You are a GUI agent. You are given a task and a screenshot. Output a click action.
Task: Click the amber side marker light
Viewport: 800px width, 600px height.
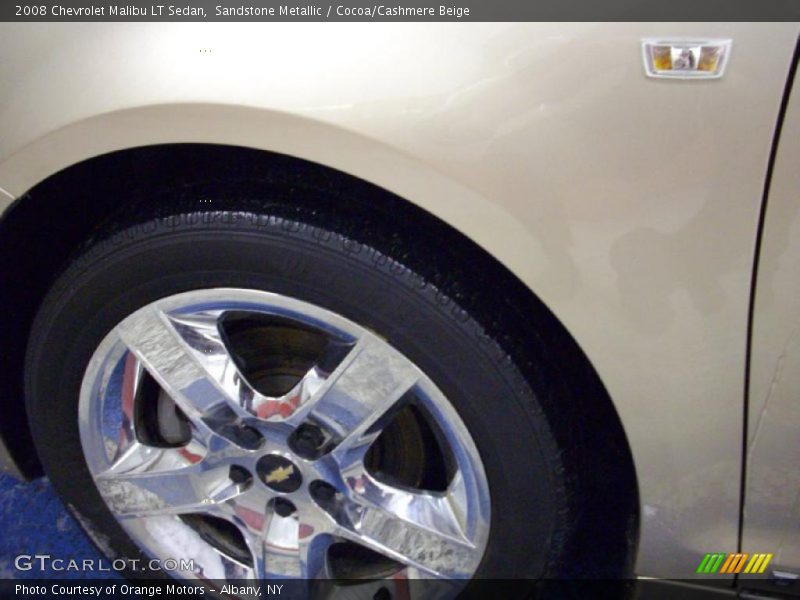[x=686, y=58]
